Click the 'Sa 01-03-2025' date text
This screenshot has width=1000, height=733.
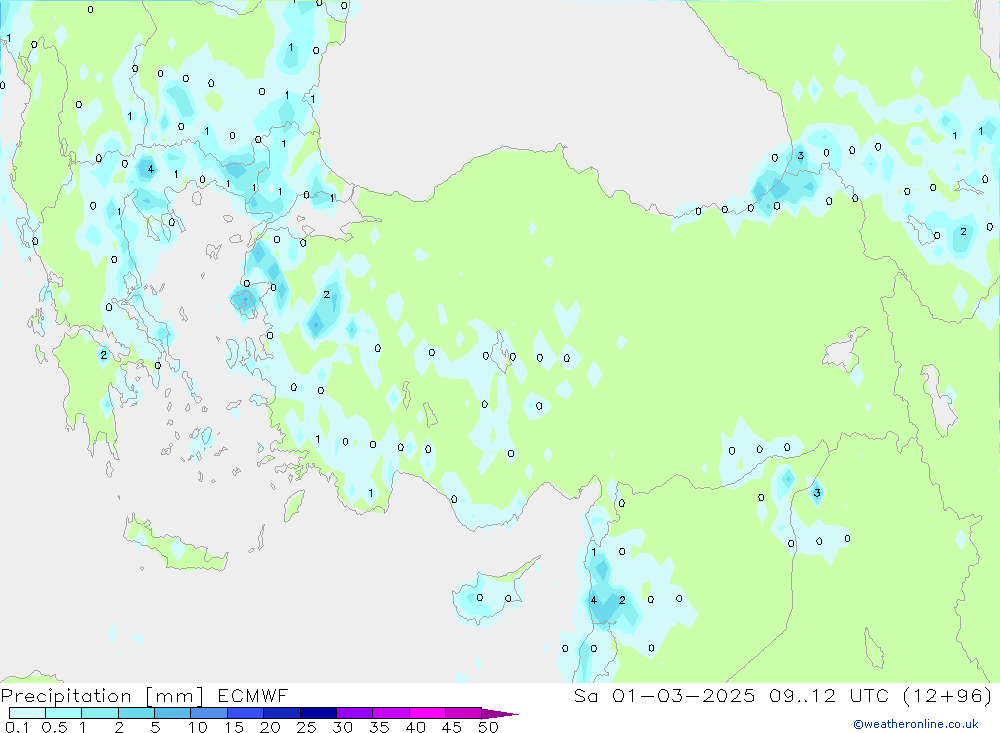tap(664, 696)
